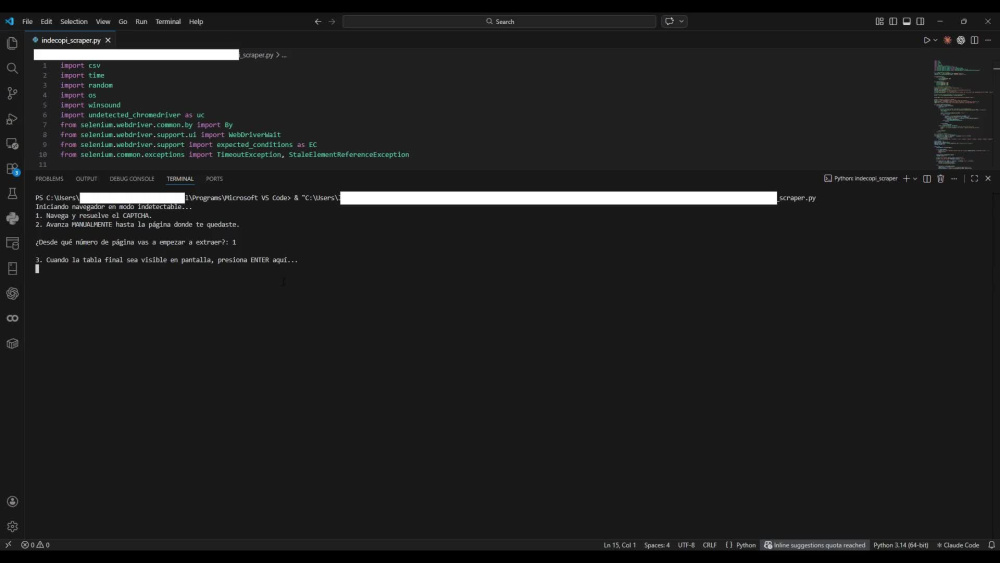Go back with the navigation arrow
The height and width of the screenshot is (563, 1000).
pos(318,21)
